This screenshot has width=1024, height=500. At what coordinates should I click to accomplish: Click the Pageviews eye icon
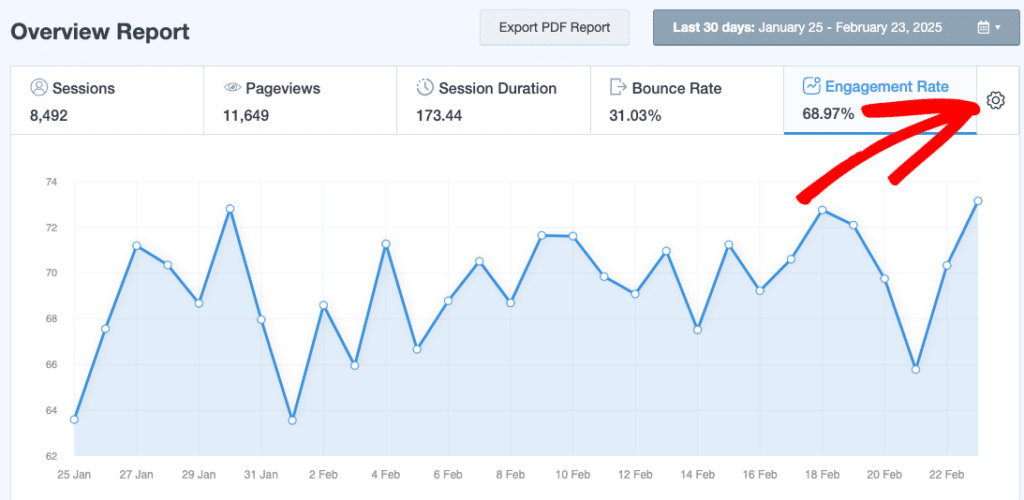(232, 88)
